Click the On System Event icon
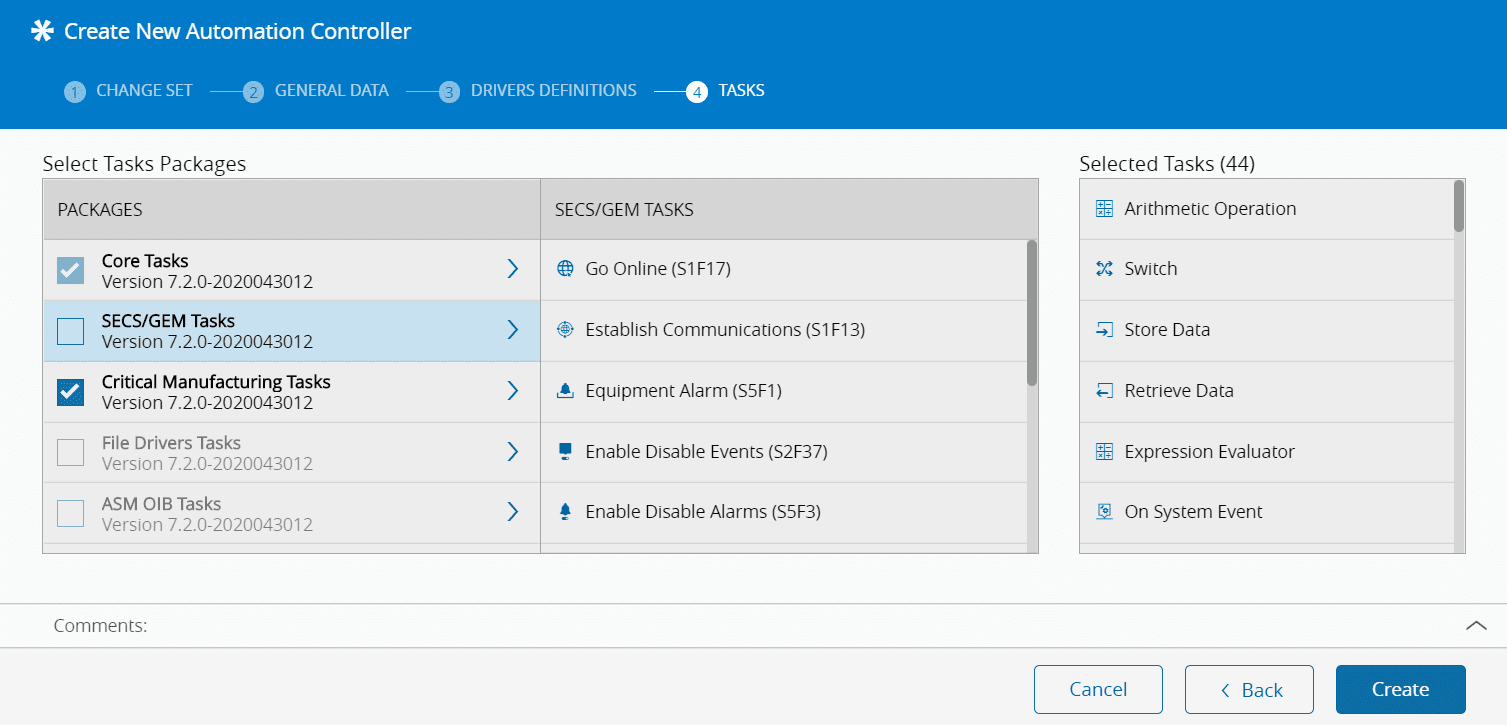The height and width of the screenshot is (725, 1507). click(1104, 512)
